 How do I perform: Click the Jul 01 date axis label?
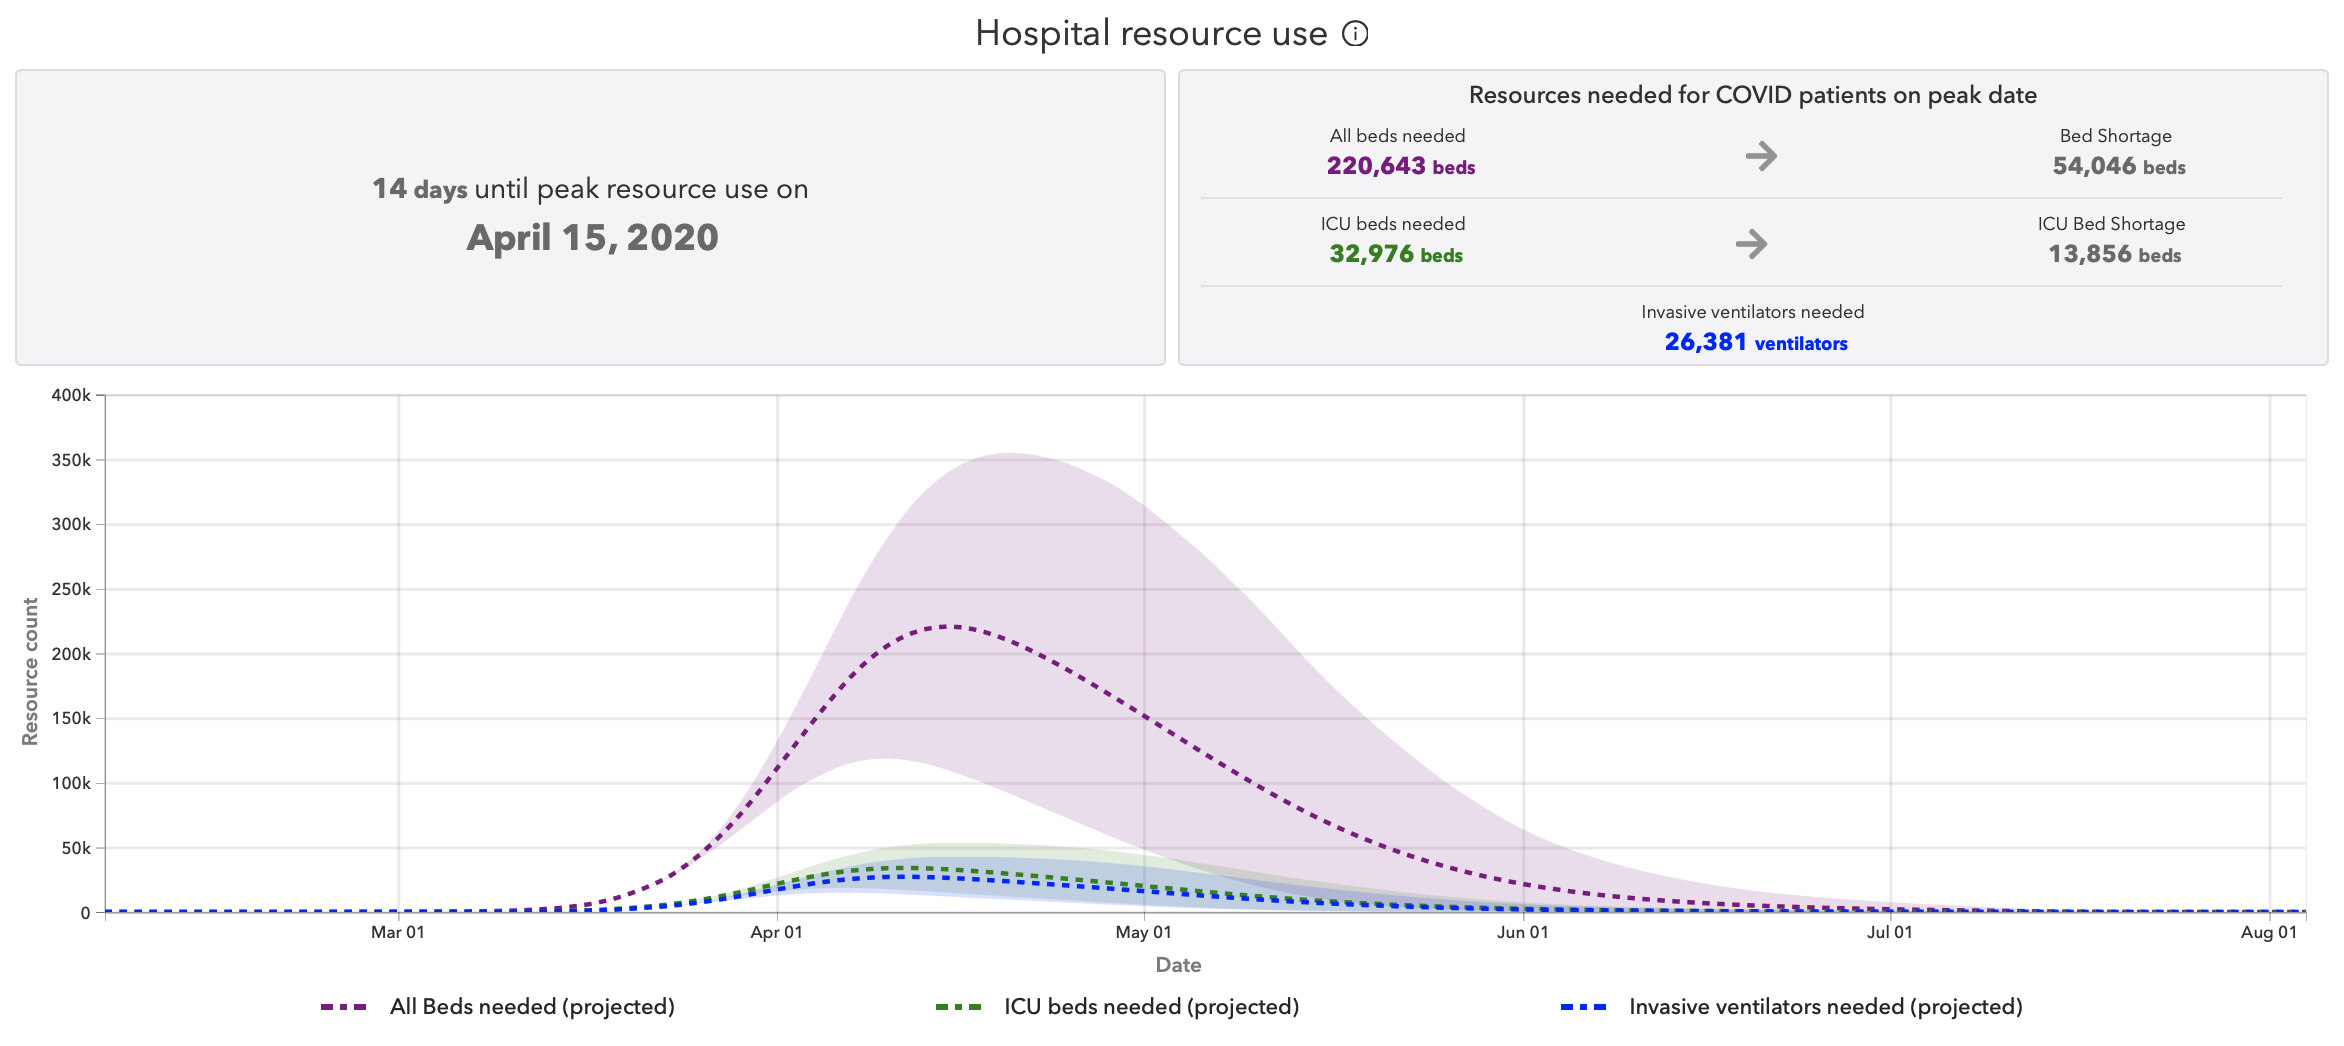pyautogui.click(x=1889, y=932)
